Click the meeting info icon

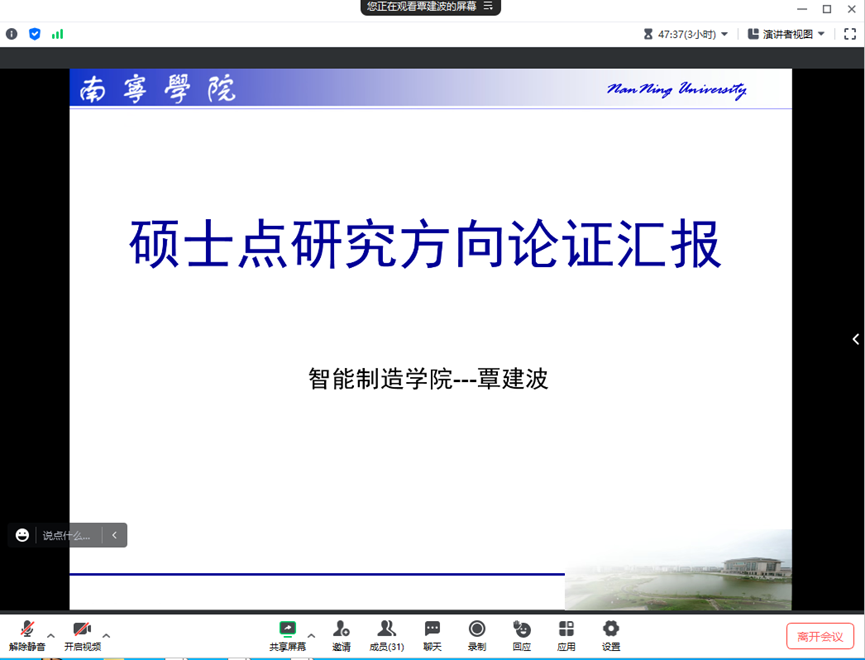coord(12,34)
